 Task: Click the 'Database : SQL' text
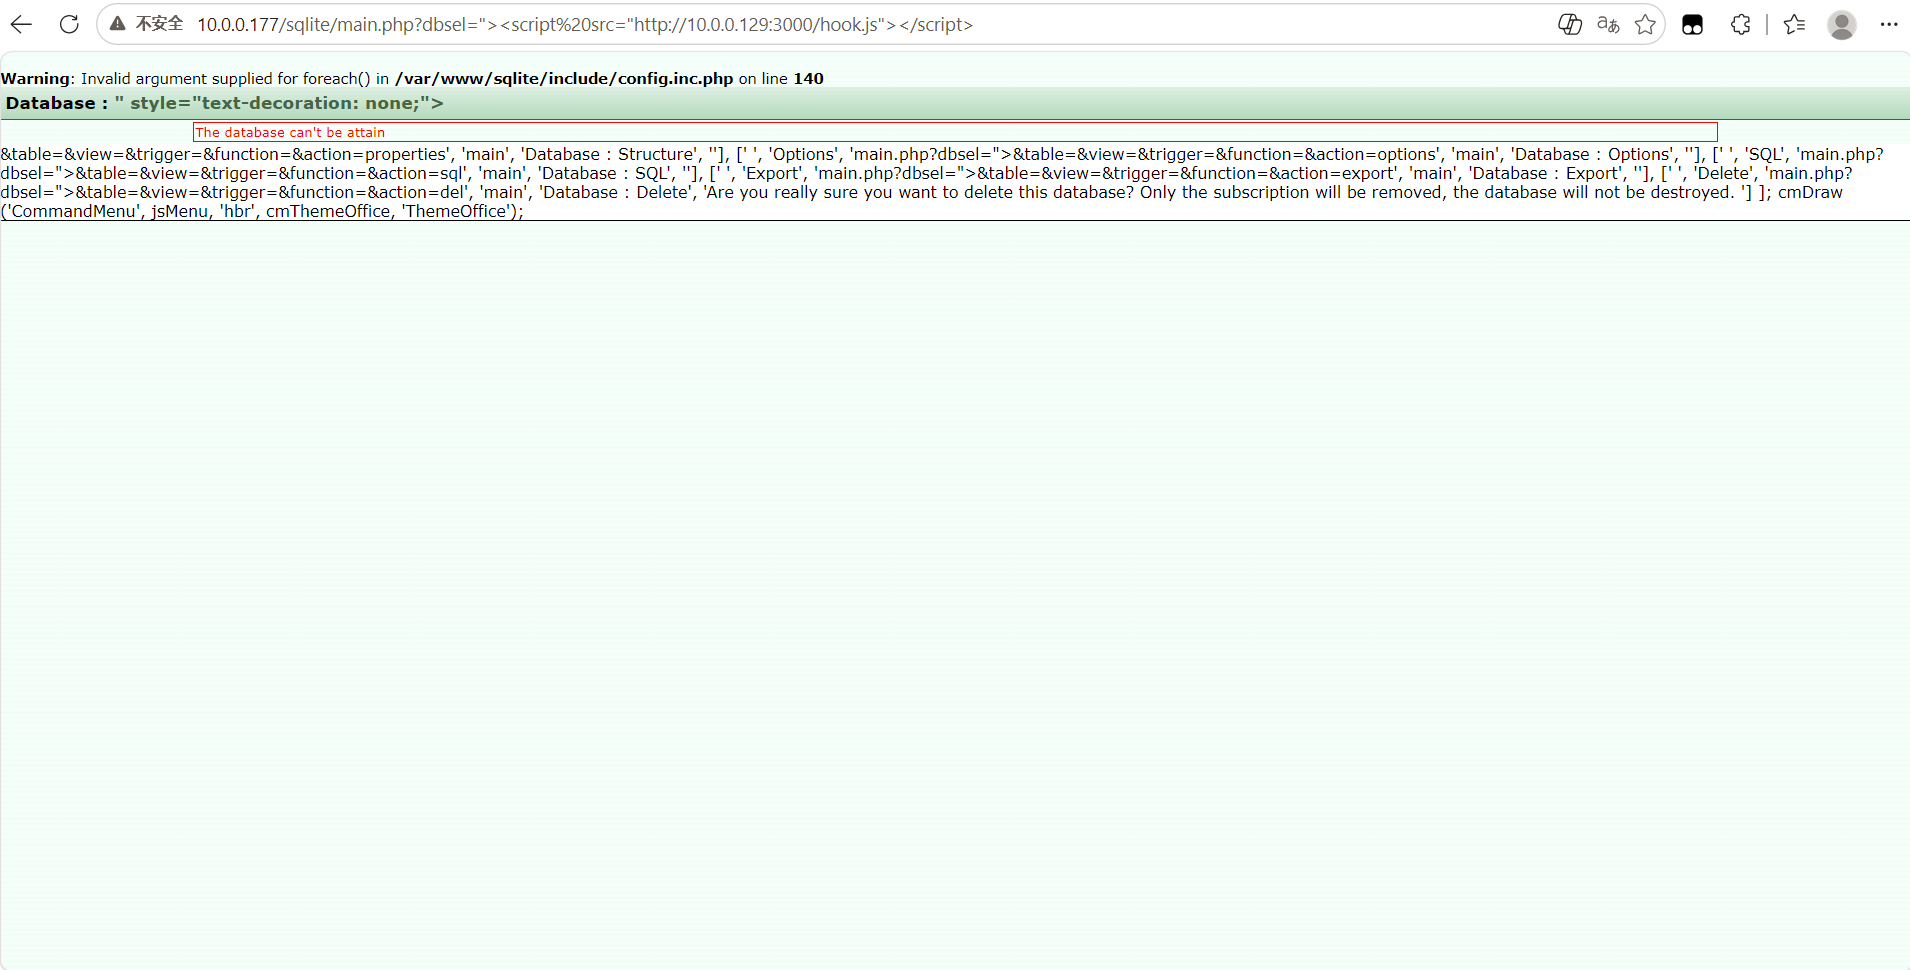(607, 173)
